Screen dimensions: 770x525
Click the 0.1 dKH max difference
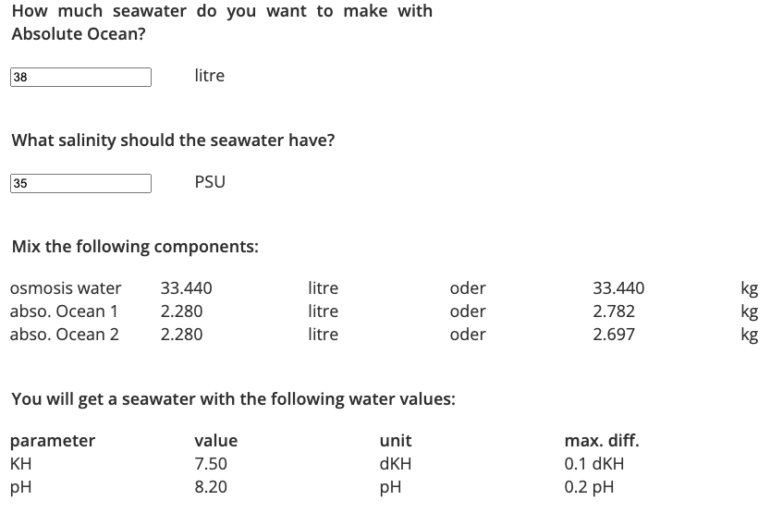pyautogui.click(x=598, y=464)
